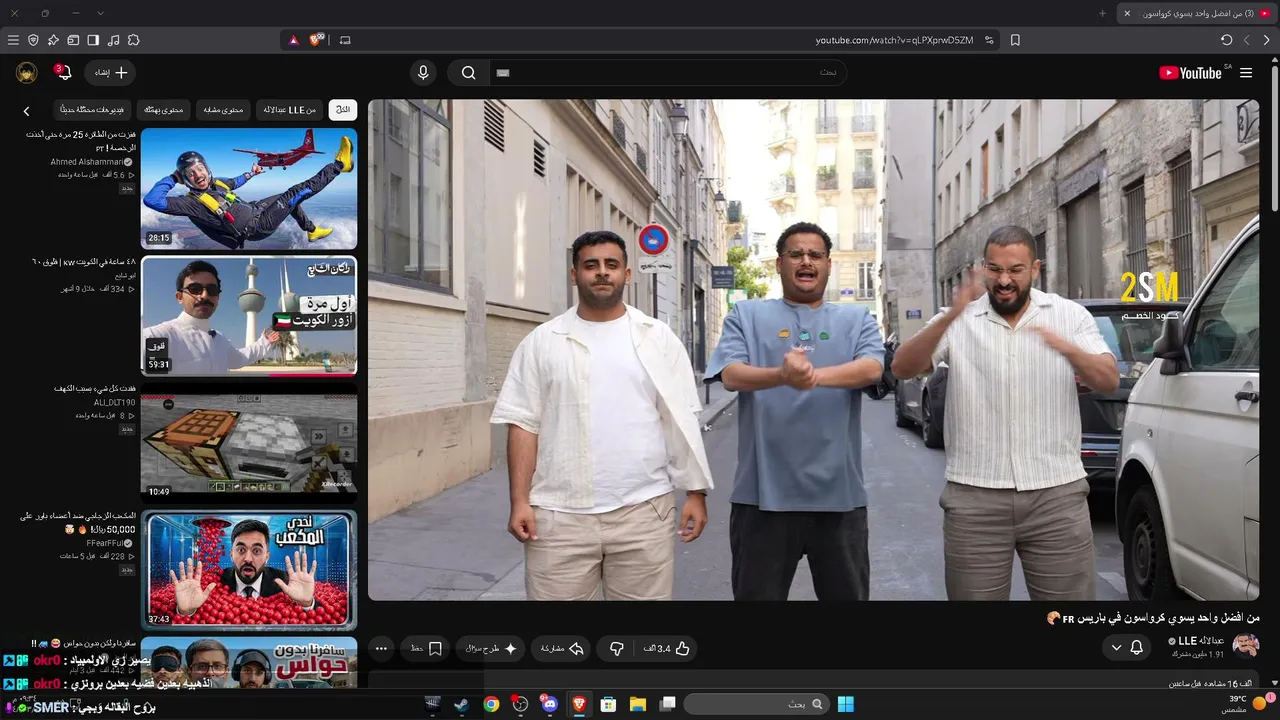Image resolution: width=1280 pixels, height=720 pixels.
Task: Select the محتوى مشابه filter chip
Action: (224, 110)
